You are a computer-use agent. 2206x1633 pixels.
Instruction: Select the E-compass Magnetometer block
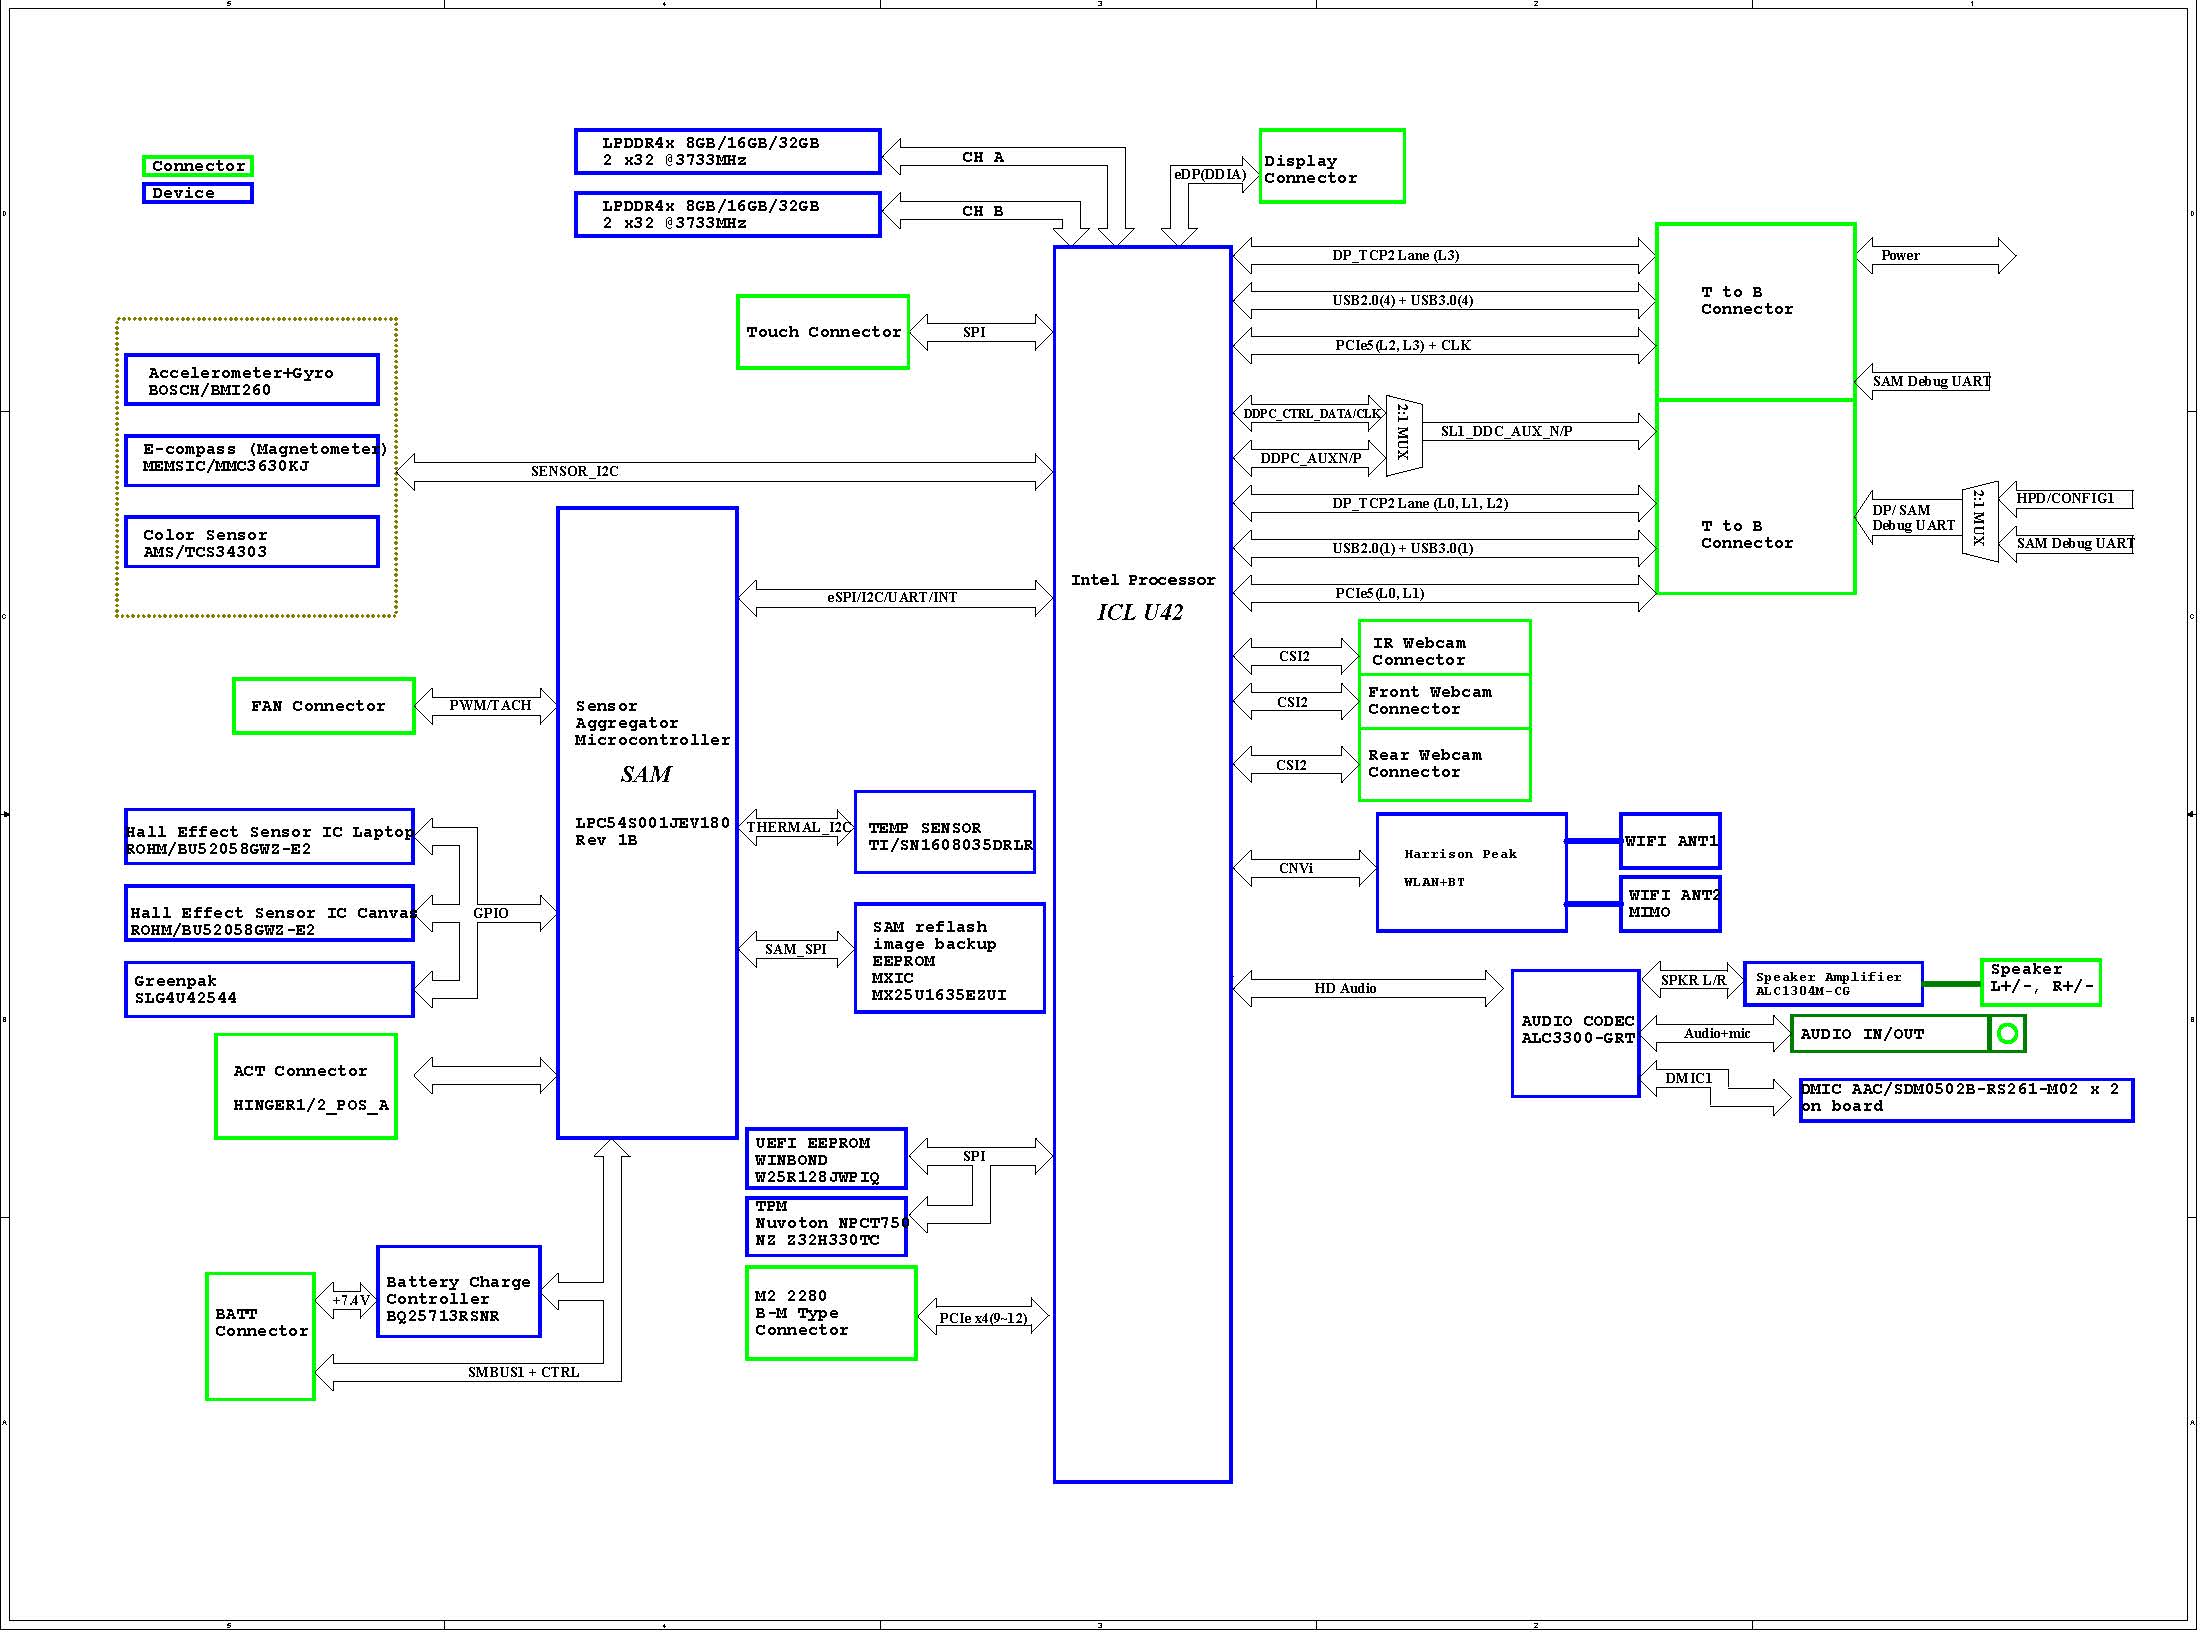252,460
